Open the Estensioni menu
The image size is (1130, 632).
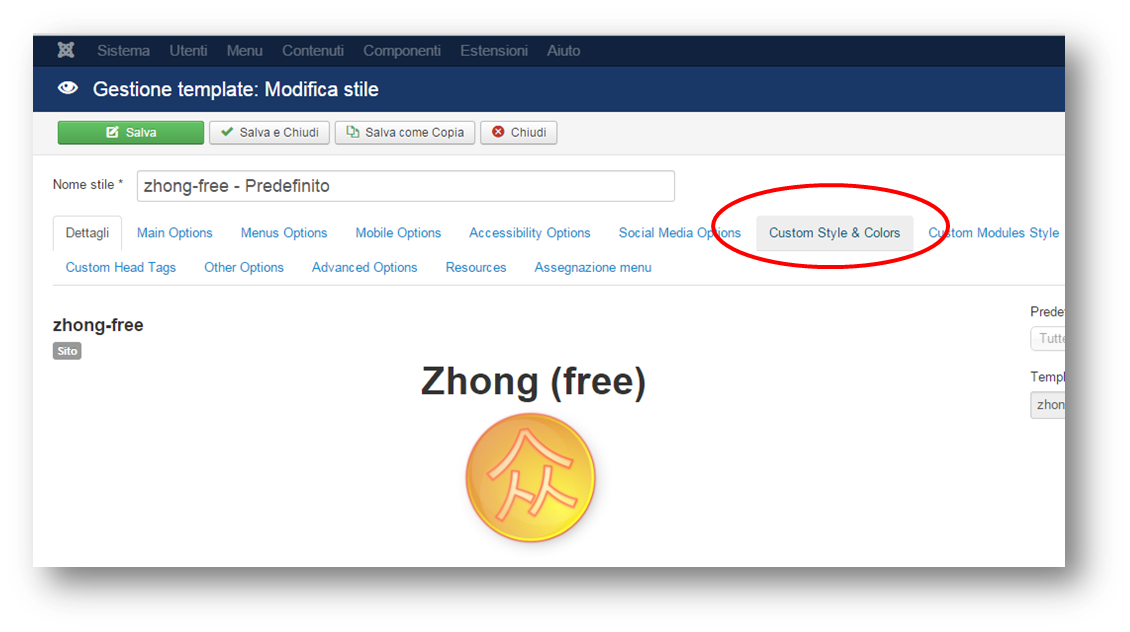494,50
